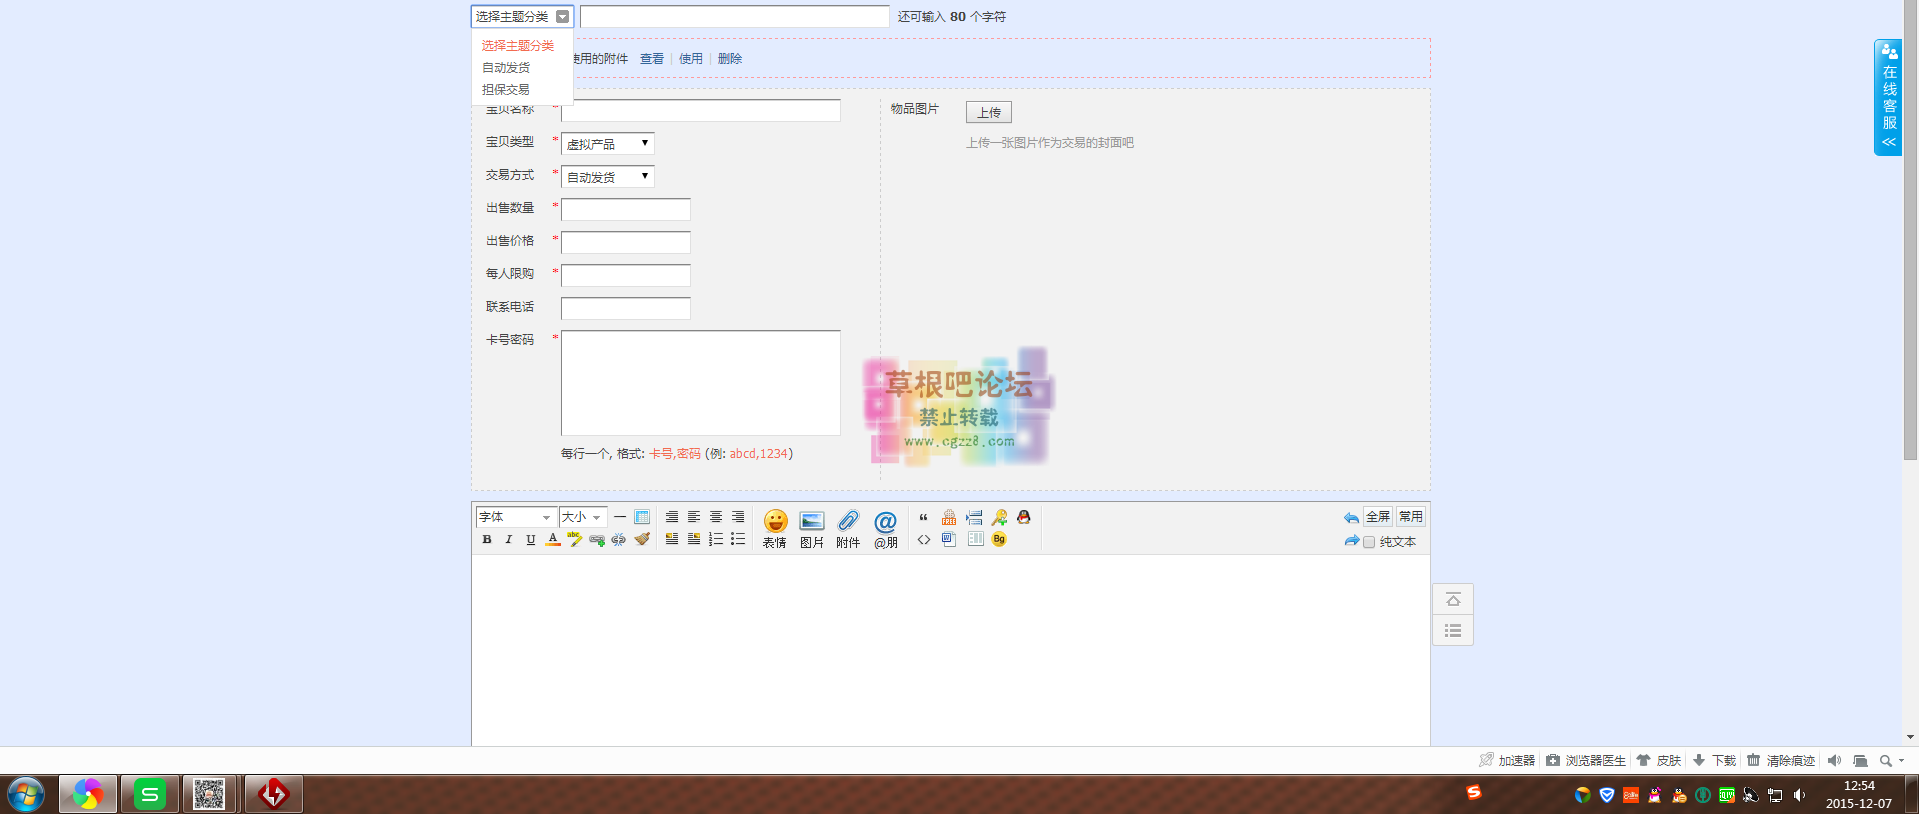Insert a horizontal rule

click(x=620, y=517)
